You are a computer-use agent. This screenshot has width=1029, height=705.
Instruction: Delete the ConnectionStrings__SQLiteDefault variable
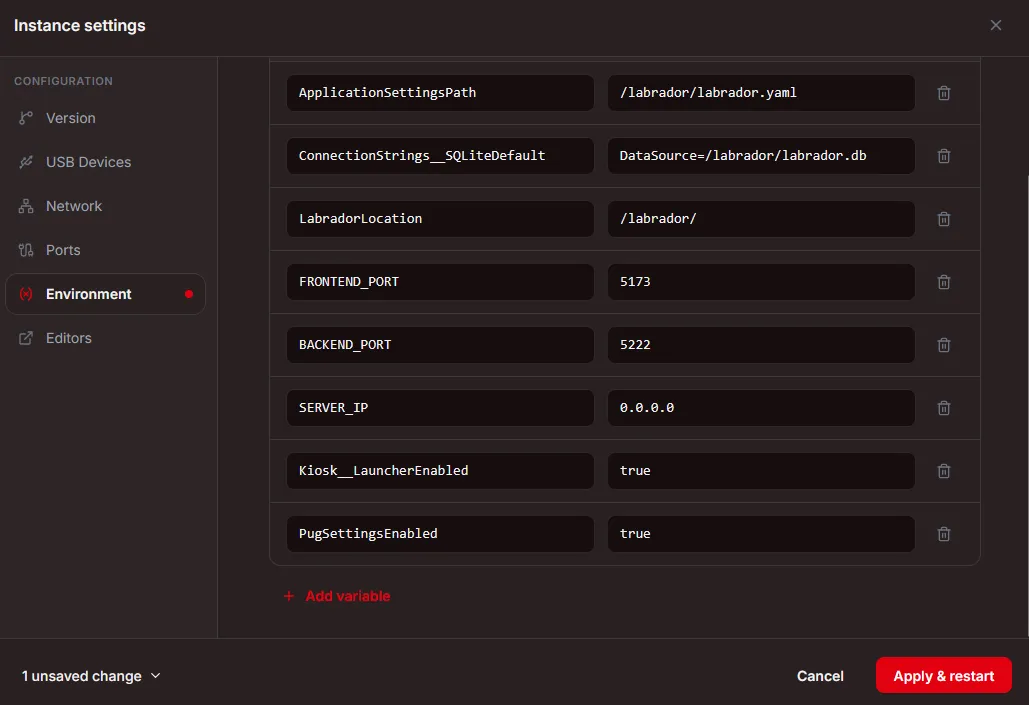tap(944, 156)
